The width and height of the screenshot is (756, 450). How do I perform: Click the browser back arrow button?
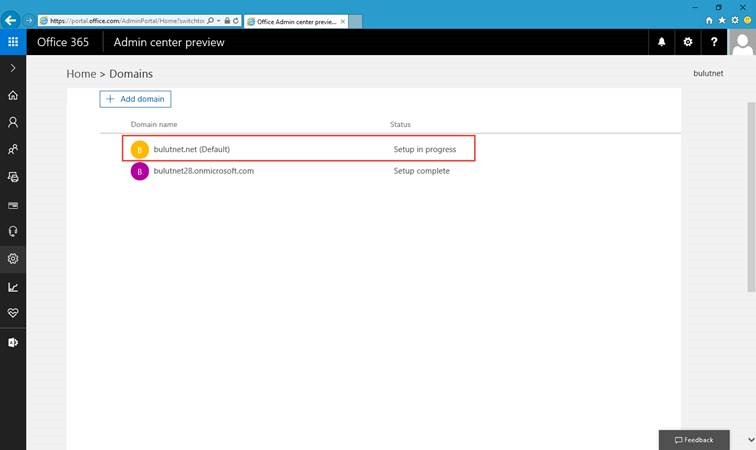[x=11, y=20]
